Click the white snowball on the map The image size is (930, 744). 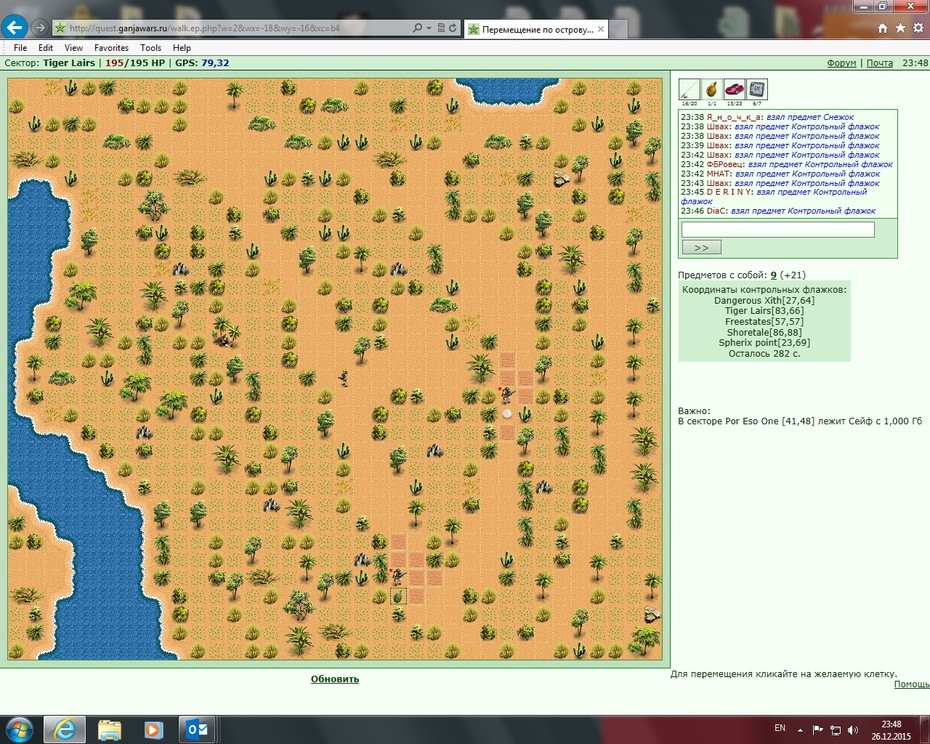click(507, 414)
